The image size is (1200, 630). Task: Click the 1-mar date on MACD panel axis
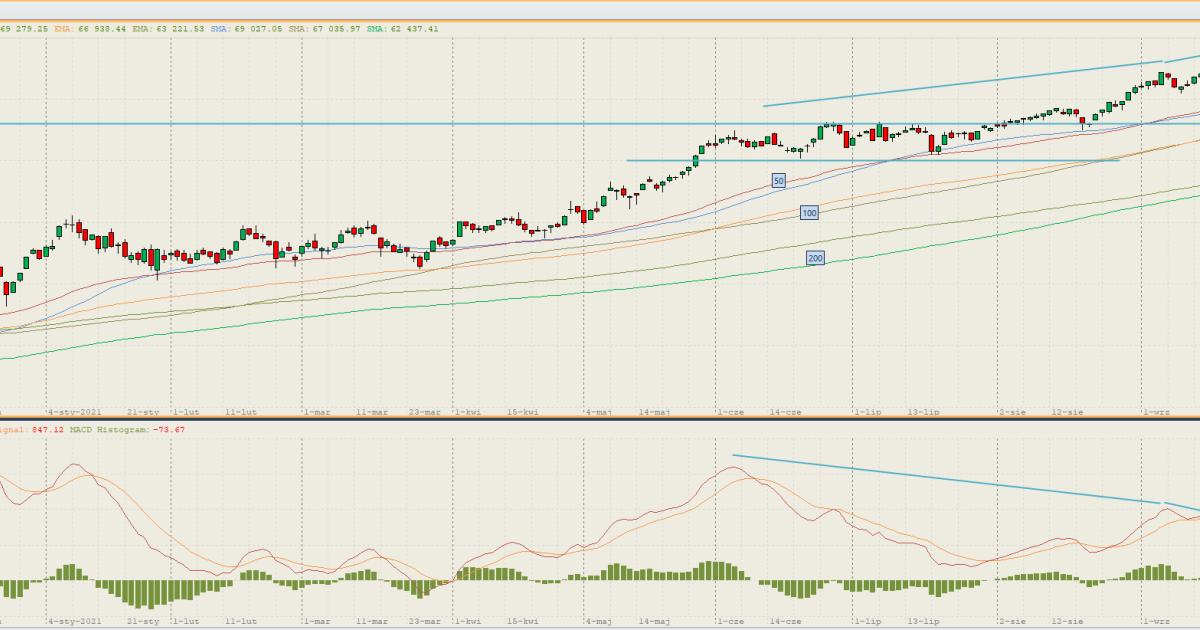(317, 621)
